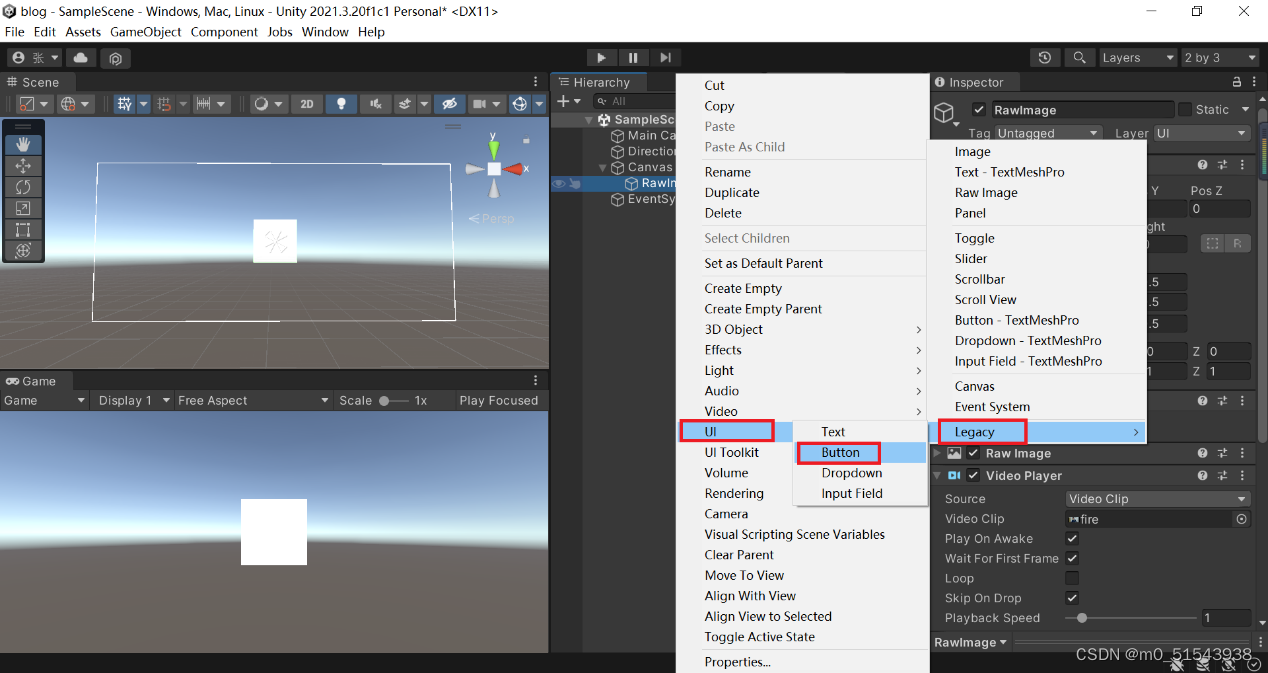Image resolution: width=1268 pixels, height=673 pixels.
Task: Enable the Loop checkbox on Video Player
Action: tap(1072, 578)
